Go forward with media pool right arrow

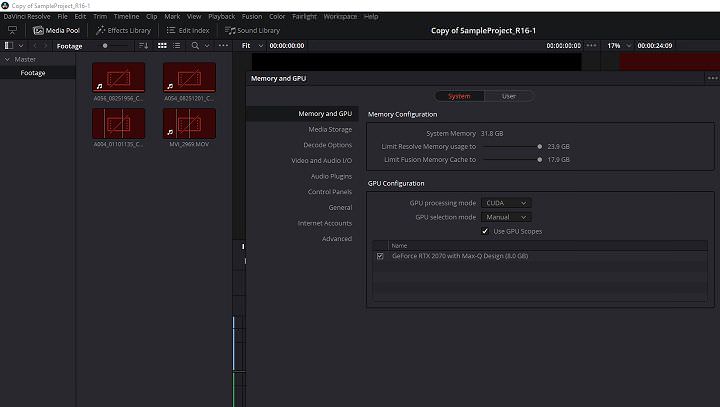point(45,45)
